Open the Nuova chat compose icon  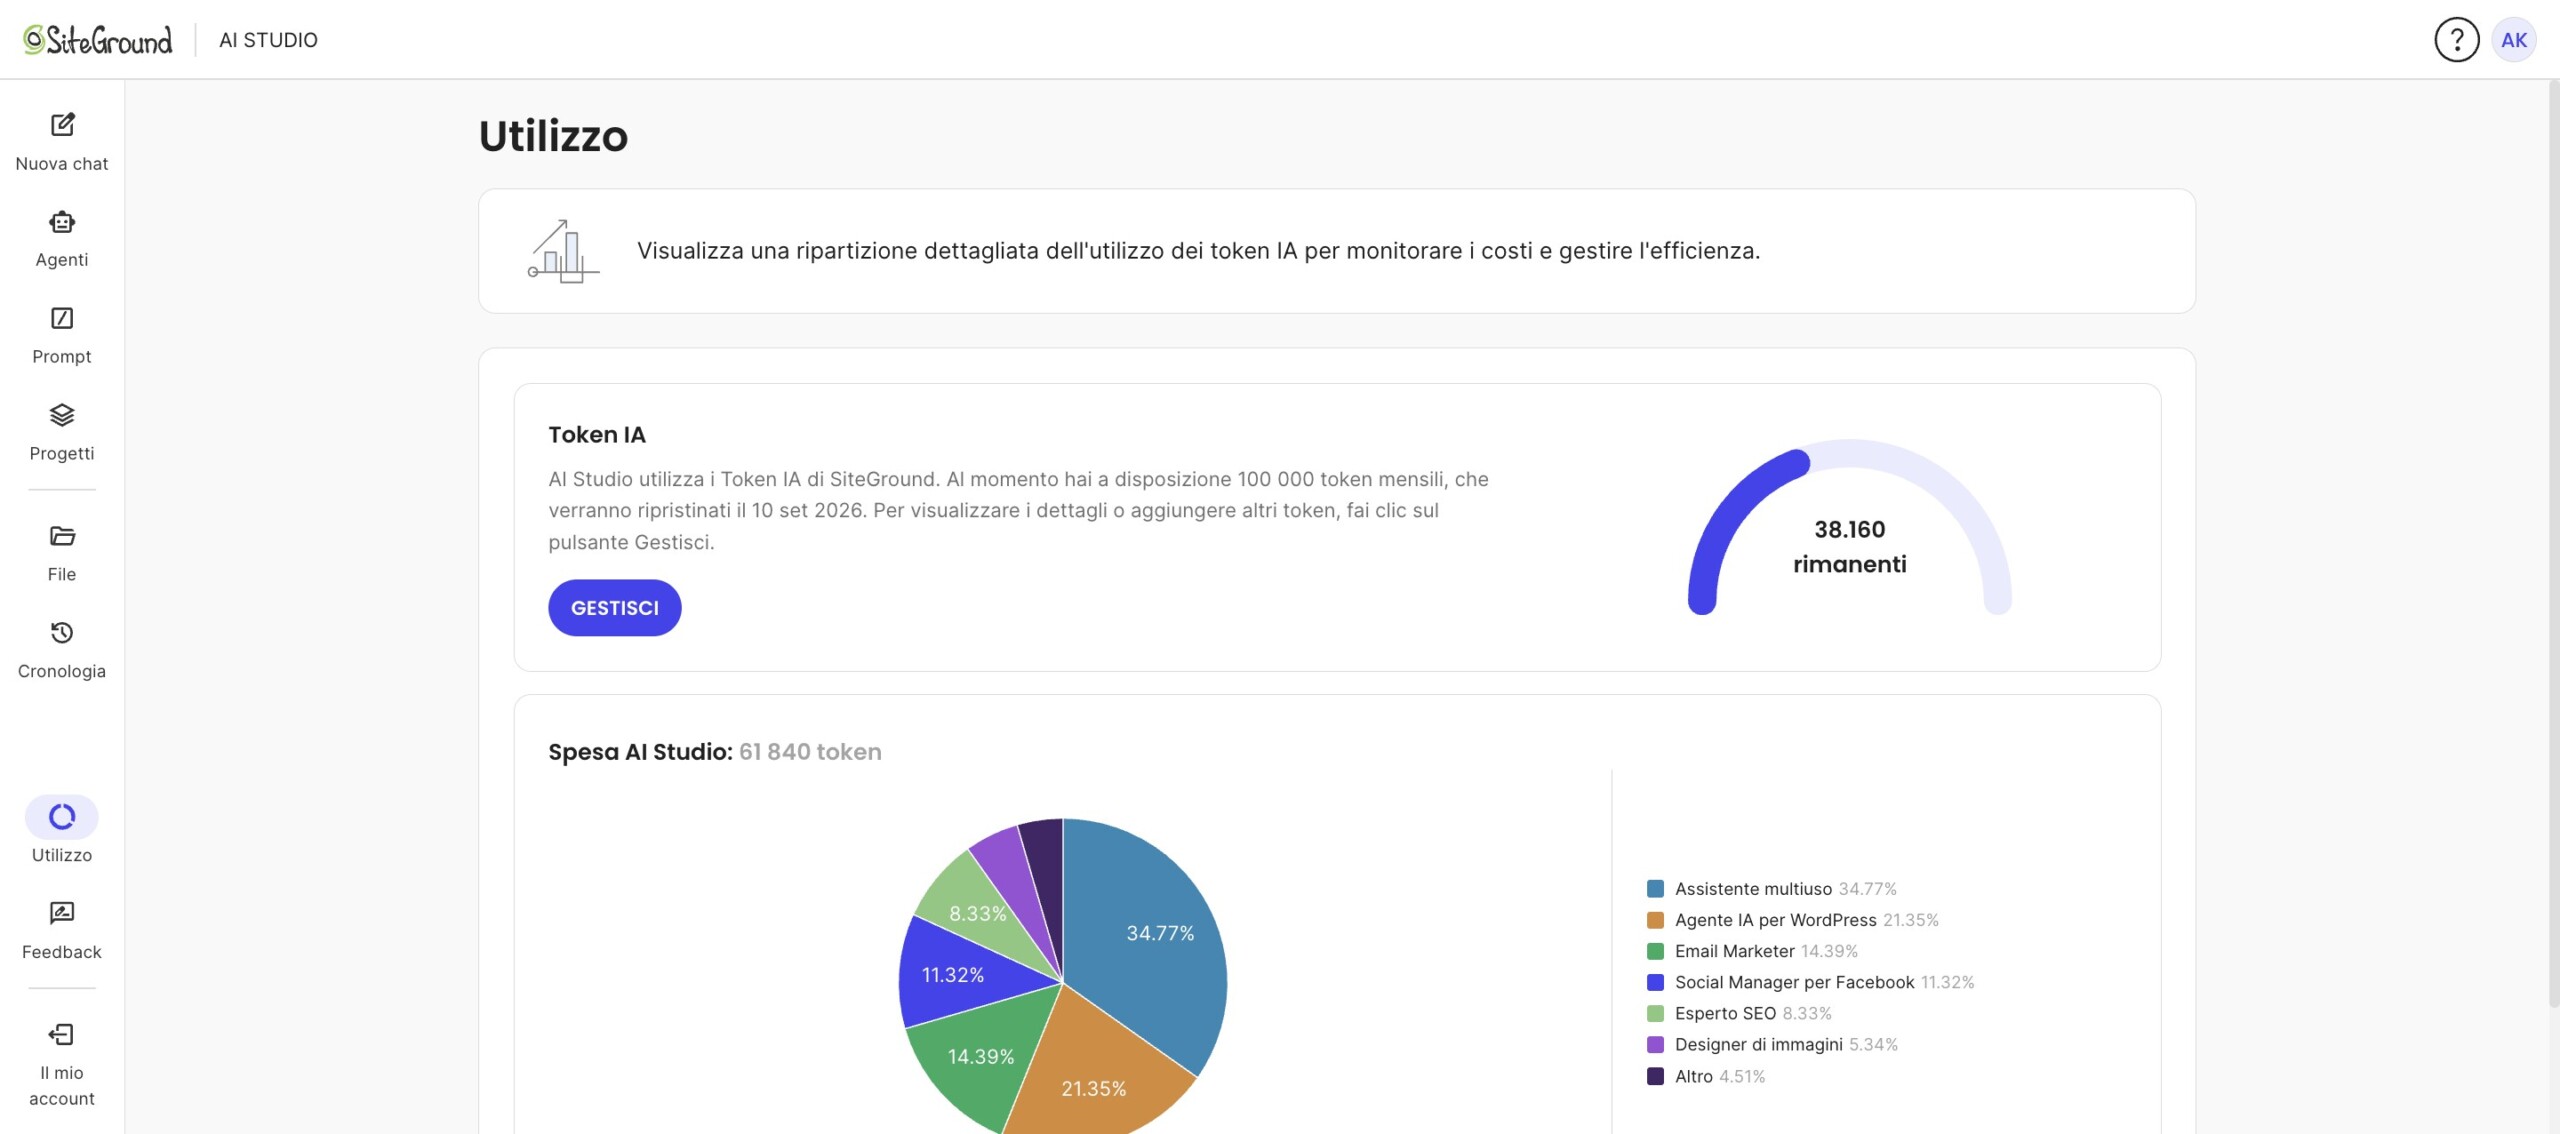(x=62, y=124)
